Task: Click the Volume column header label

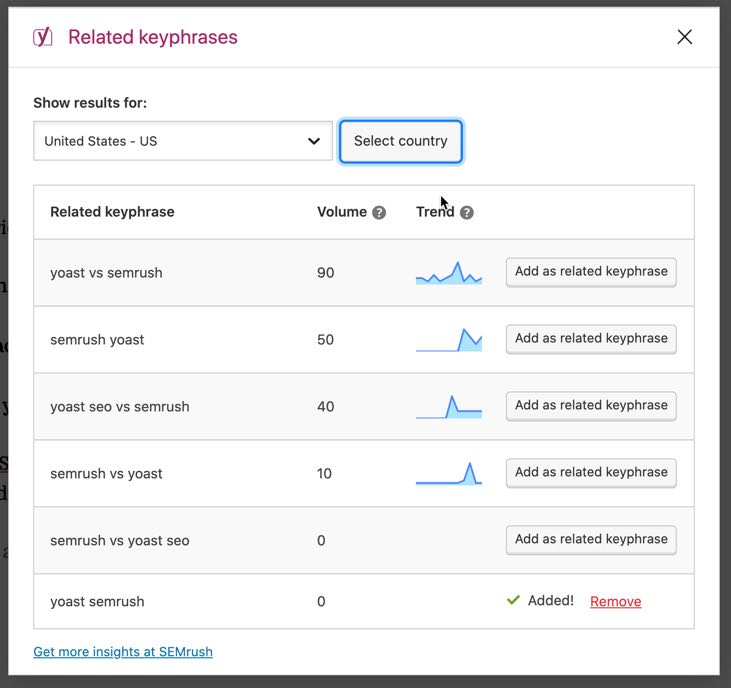Action: [342, 212]
